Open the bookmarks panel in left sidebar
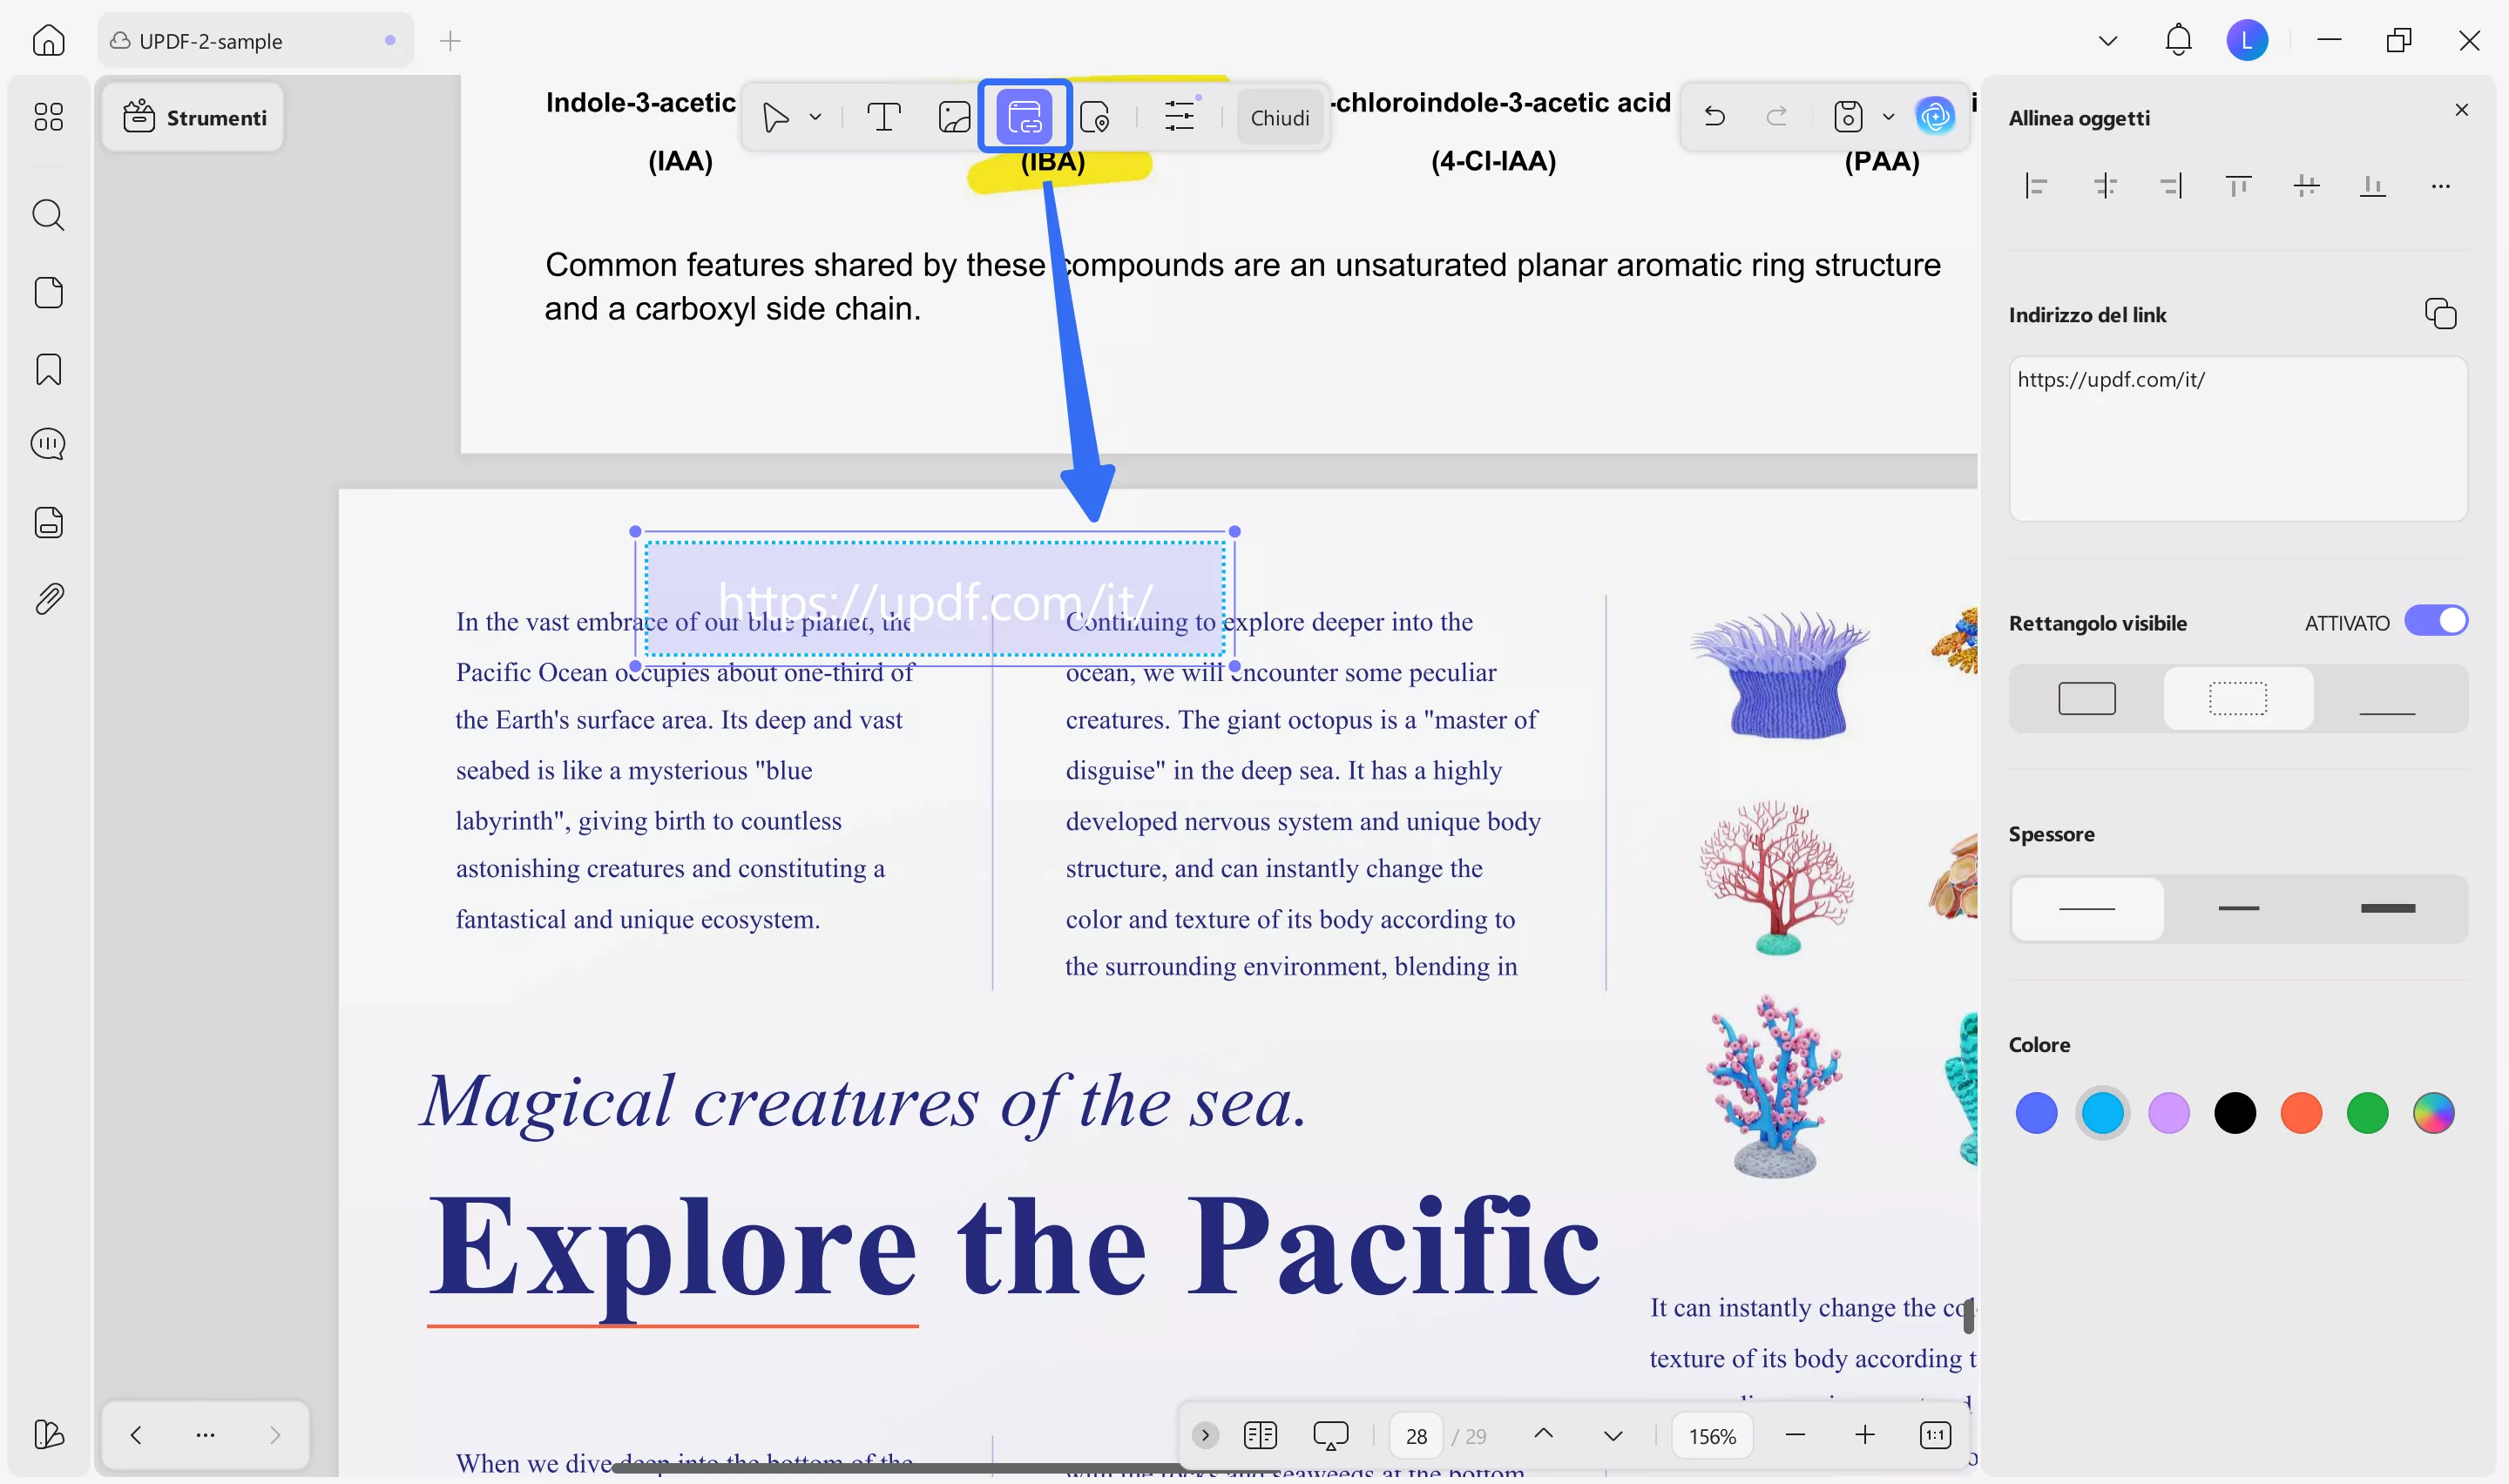The width and height of the screenshot is (2509, 1484). 48,370
